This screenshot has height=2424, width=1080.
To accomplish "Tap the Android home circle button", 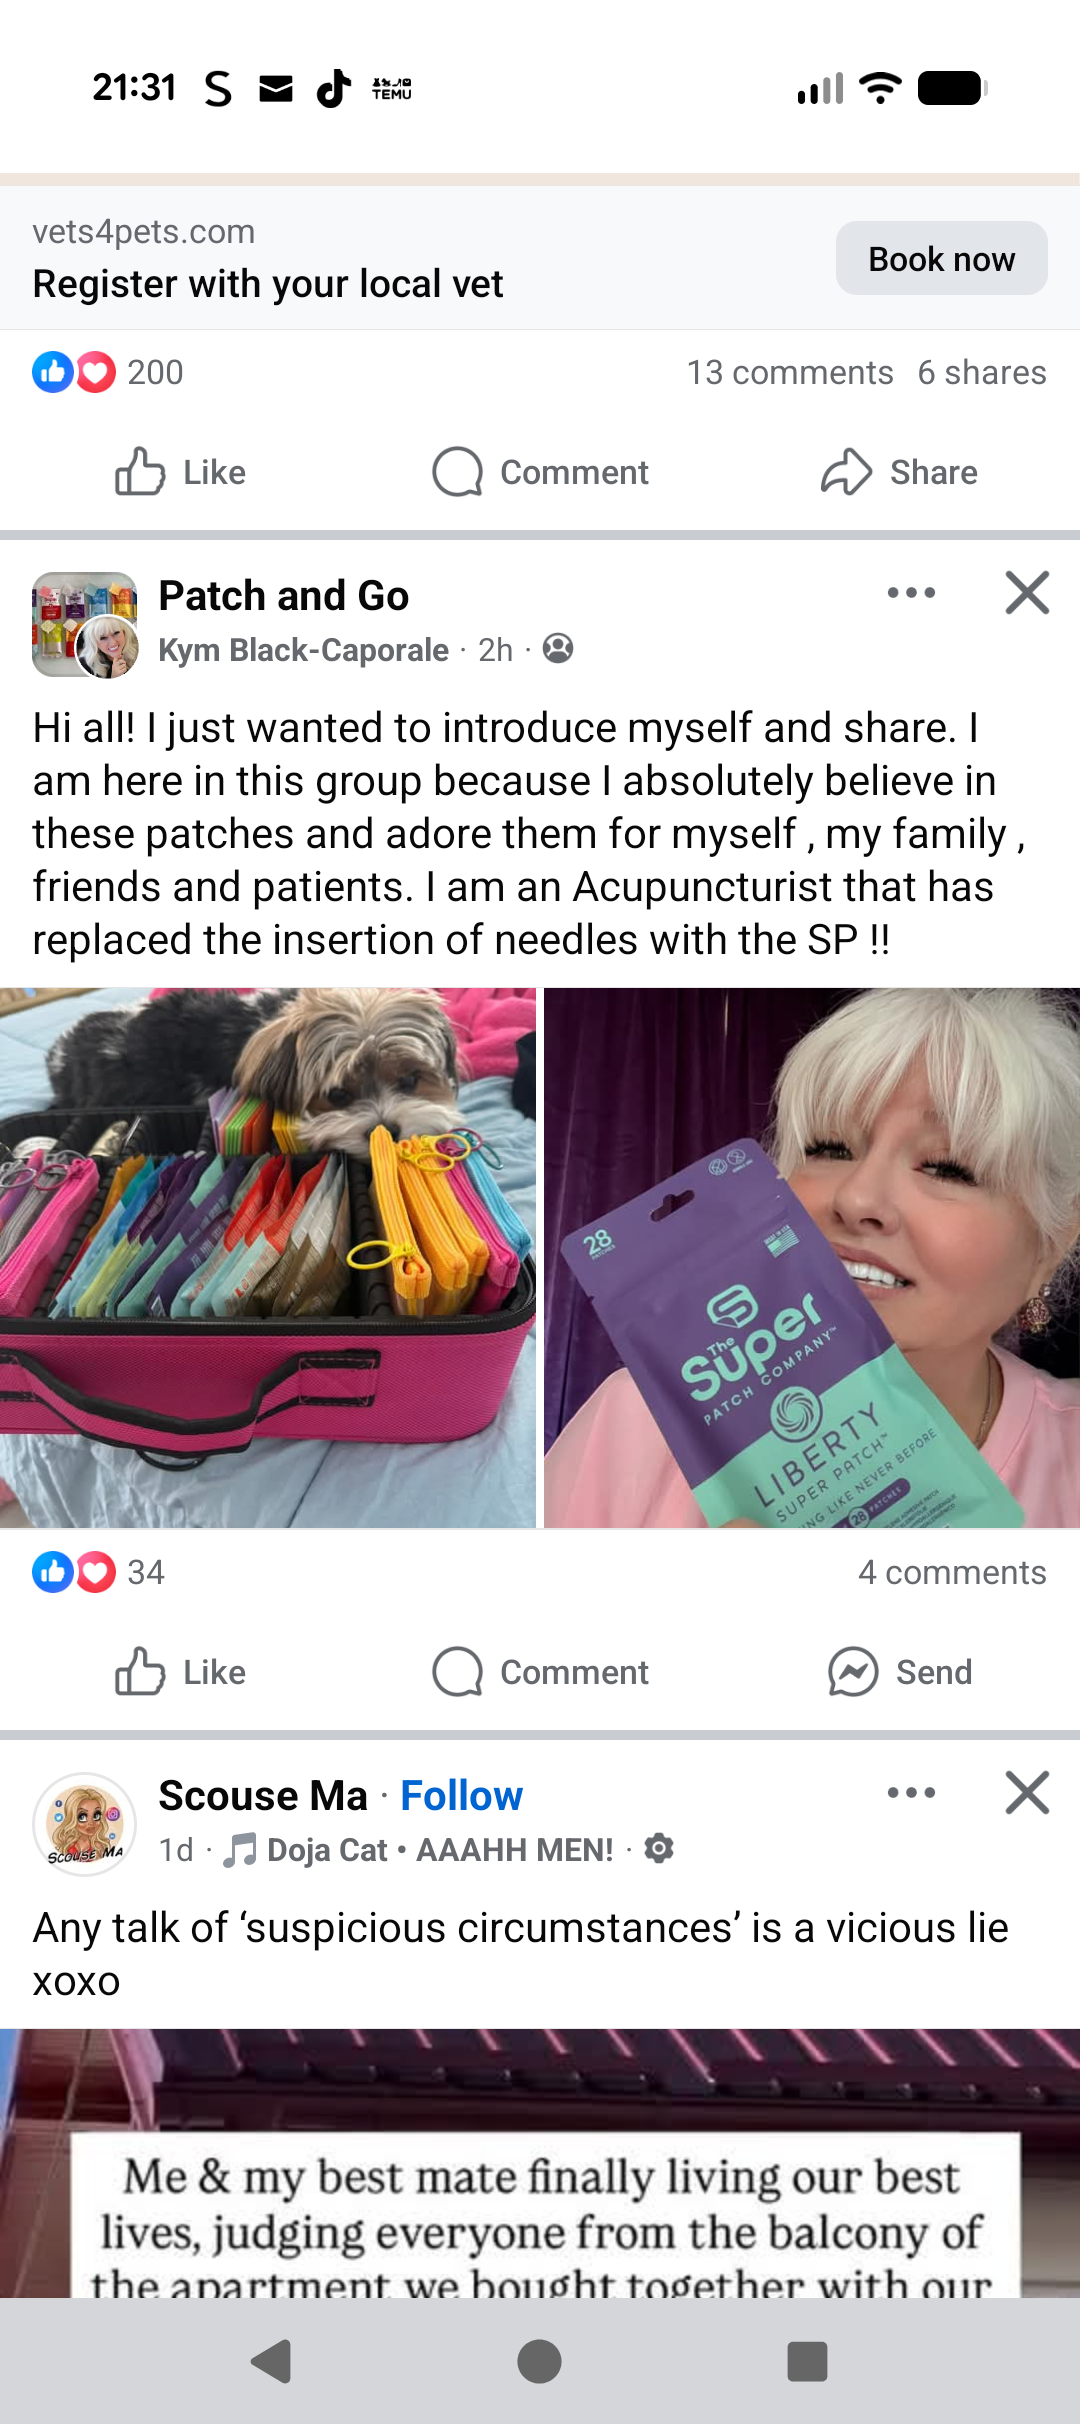I will [539, 2362].
